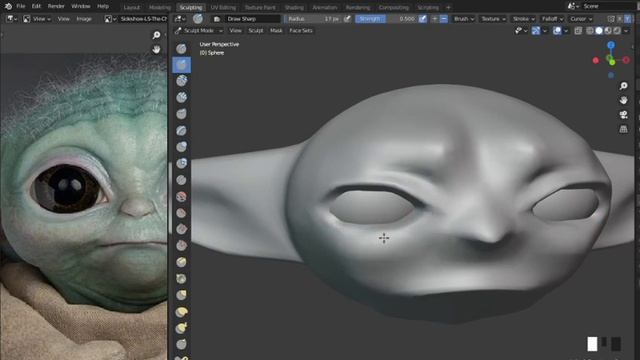Switch to solid viewport shading
Viewport: 640px width, 360px height.
click(x=599, y=31)
